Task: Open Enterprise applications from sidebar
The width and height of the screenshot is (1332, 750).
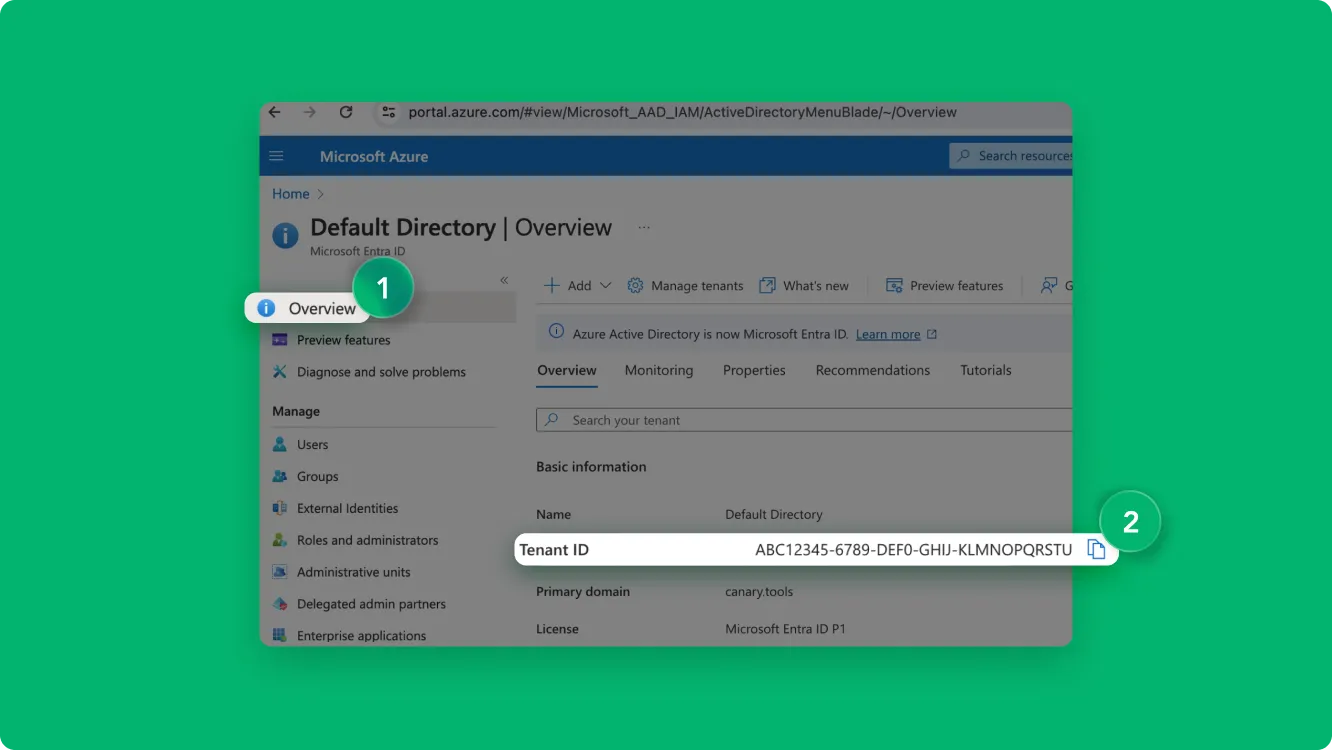Action: coord(361,636)
